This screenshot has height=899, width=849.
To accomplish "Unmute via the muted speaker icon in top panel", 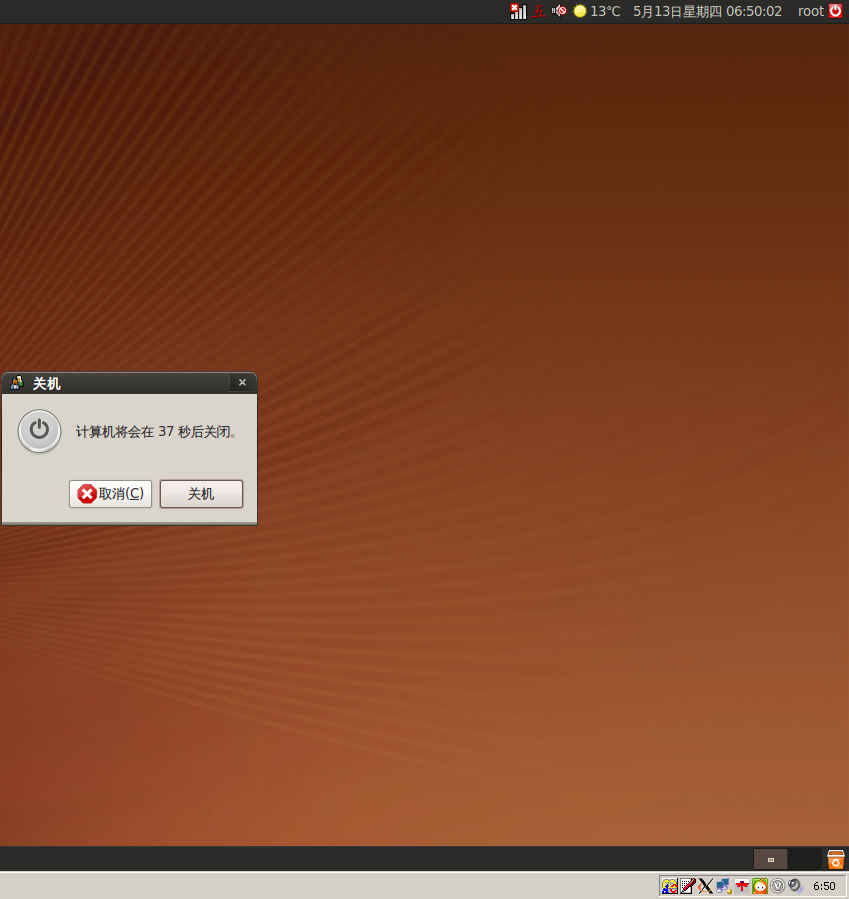I will (x=559, y=11).
